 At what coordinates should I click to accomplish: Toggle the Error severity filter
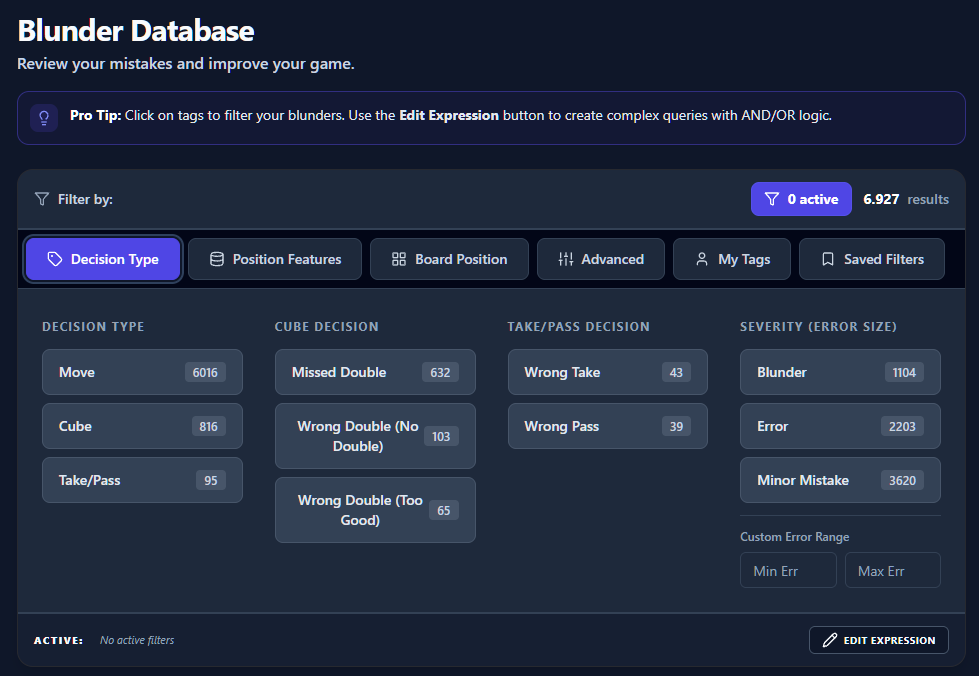click(840, 426)
